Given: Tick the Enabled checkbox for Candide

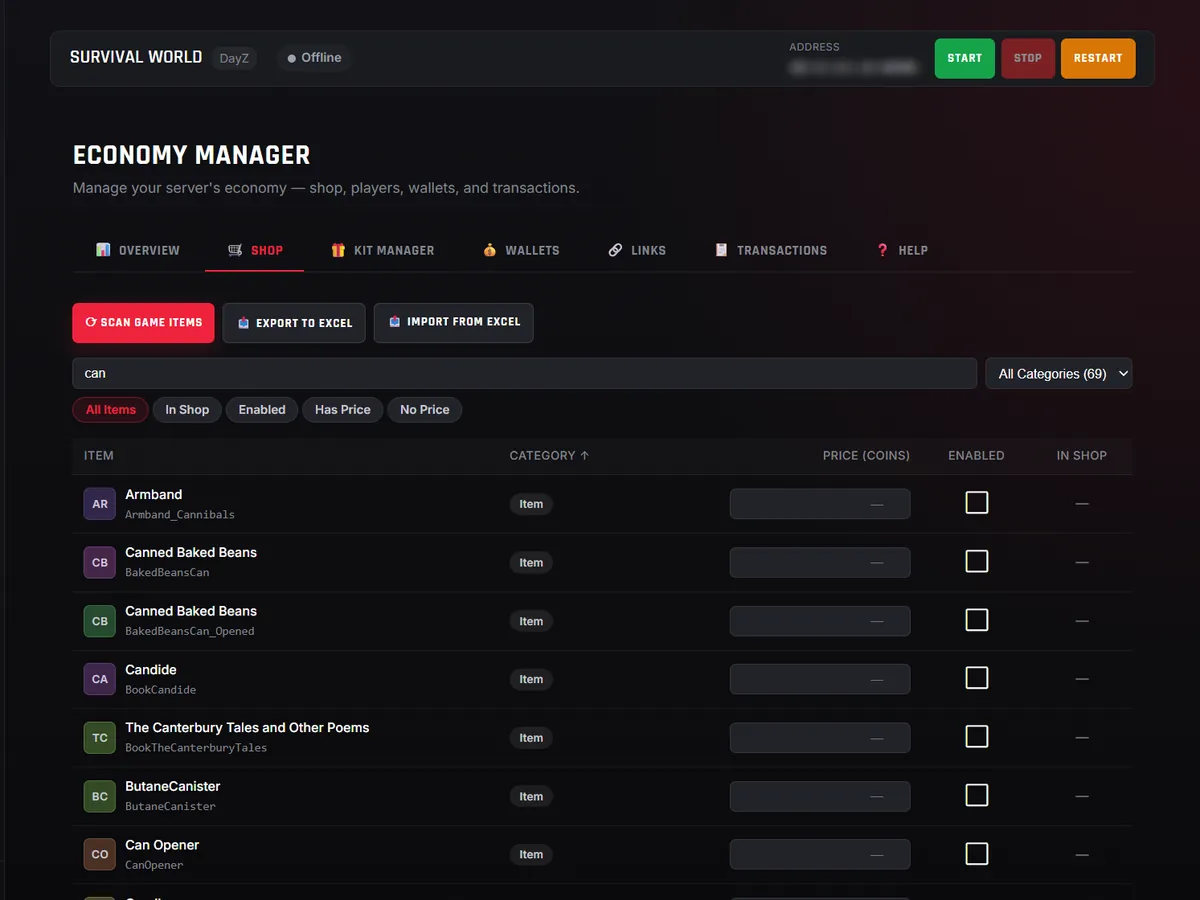Looking at the screenshot, I should (977, 678).
